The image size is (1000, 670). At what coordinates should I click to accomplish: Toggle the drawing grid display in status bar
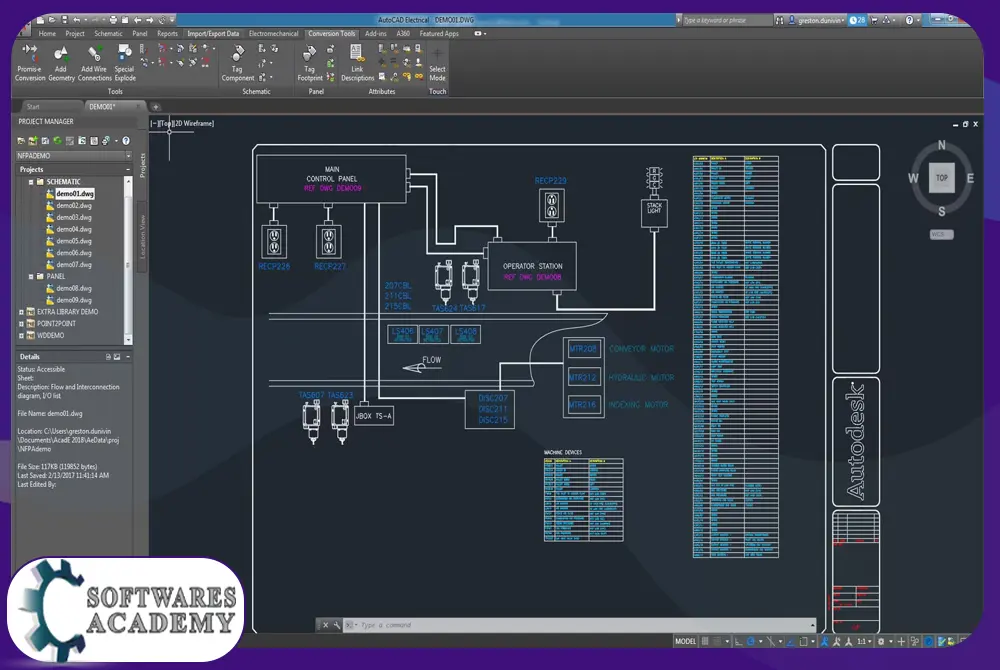point(705,641)
